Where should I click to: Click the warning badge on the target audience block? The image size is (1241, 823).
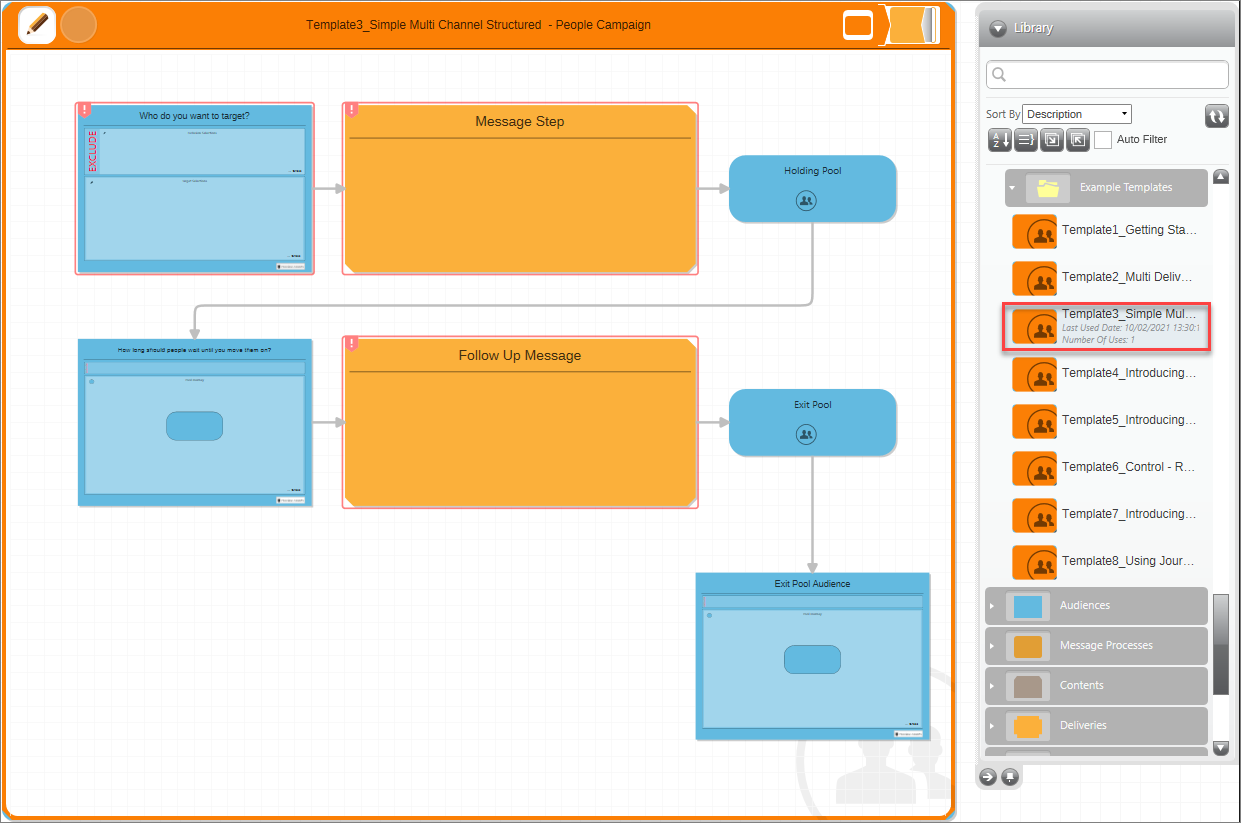click(x=85, y=110)
